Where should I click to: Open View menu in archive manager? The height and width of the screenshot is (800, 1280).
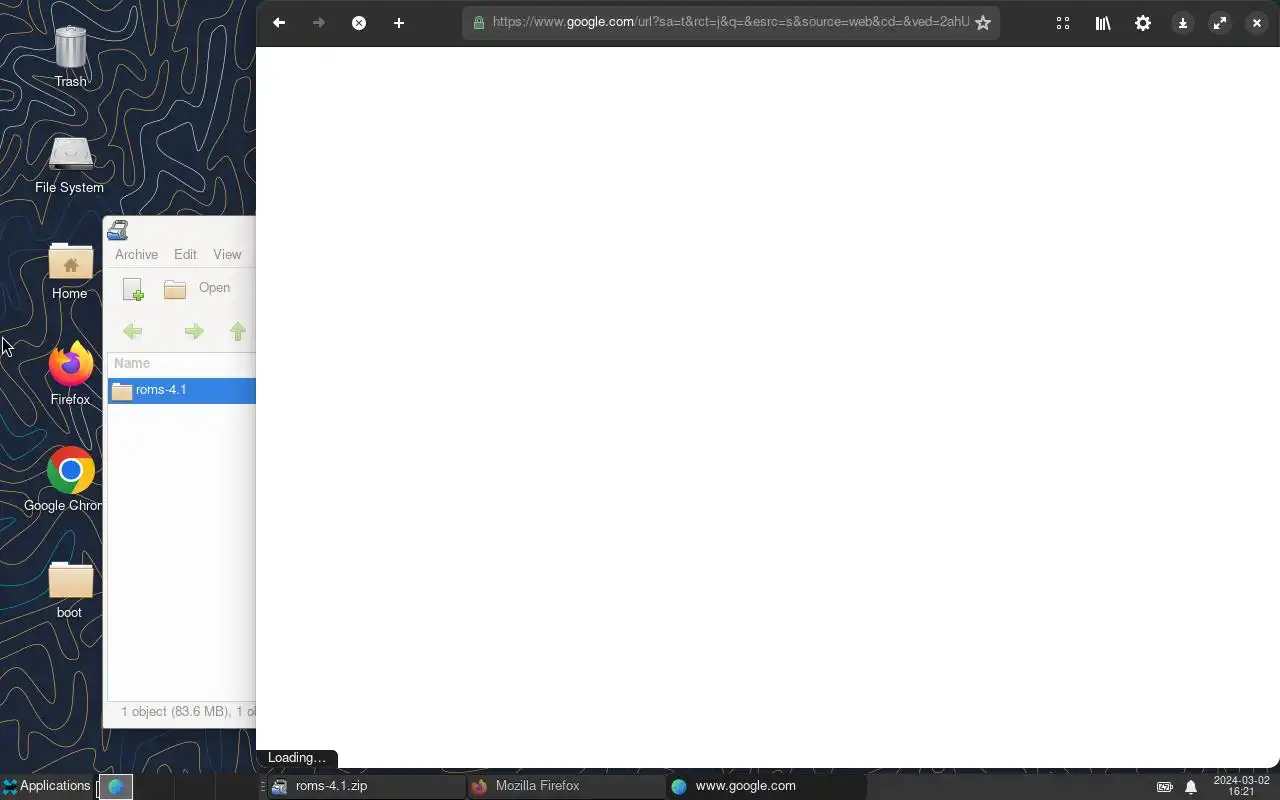(x=227, y=255)
